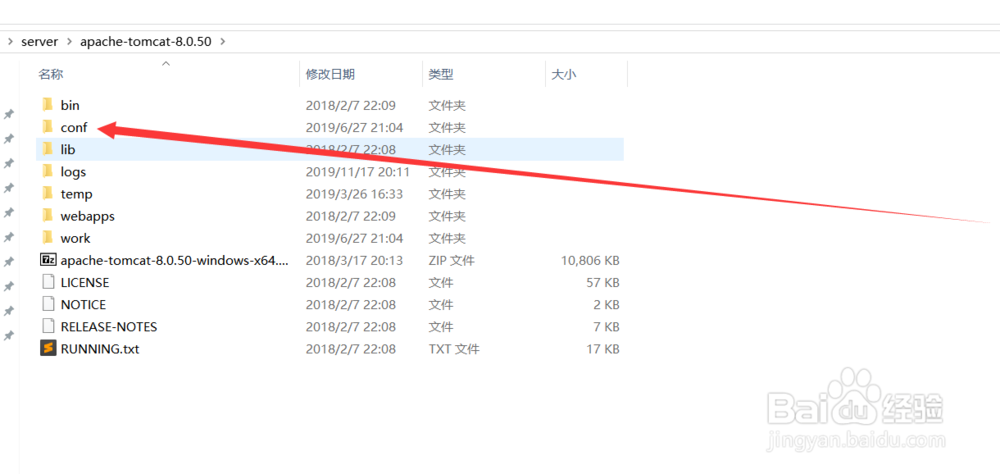1000x474 pixels.
Task: Select the logs folder icon
Action: point(47,172)
